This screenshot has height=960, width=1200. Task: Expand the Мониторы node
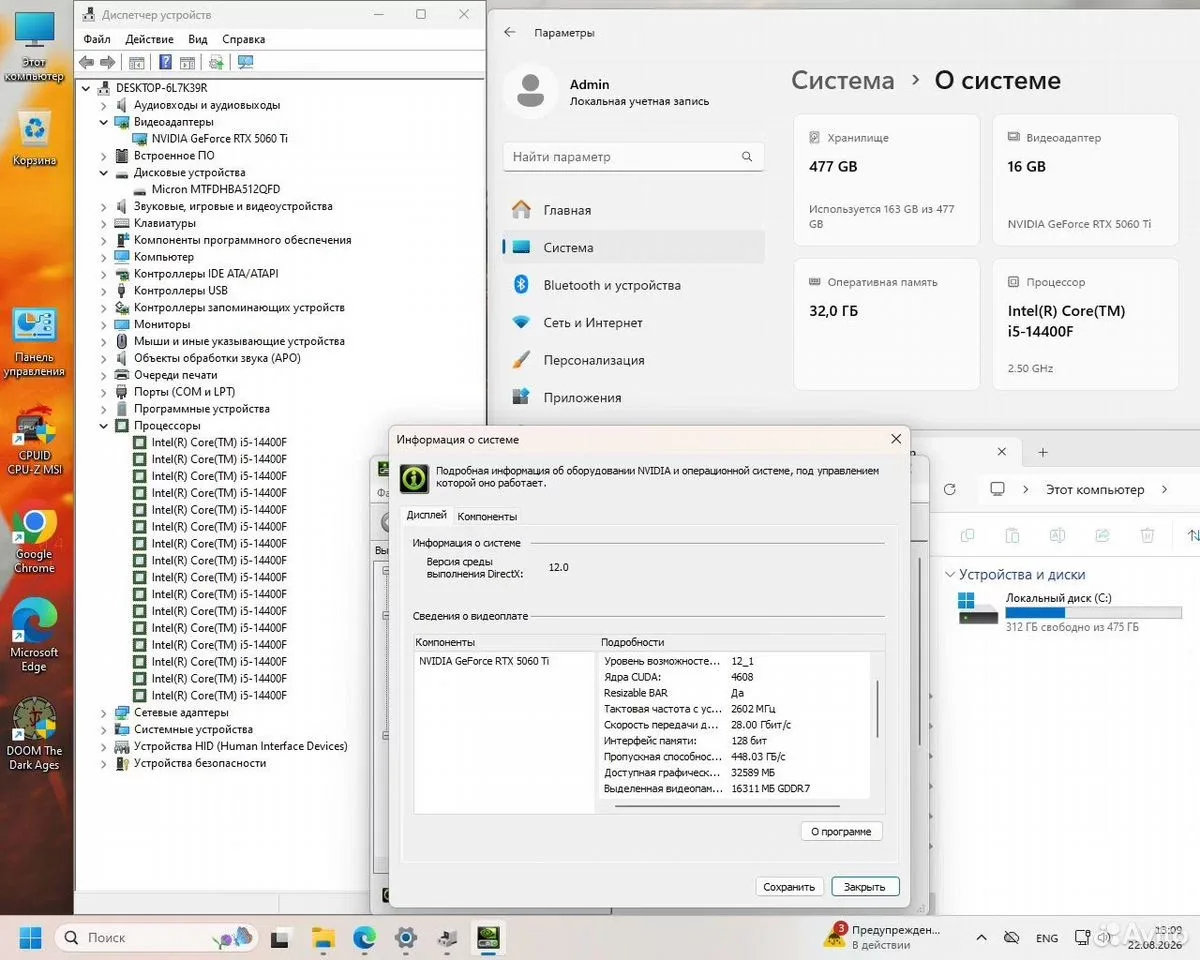pyautogui.click(x=104, y=324)
